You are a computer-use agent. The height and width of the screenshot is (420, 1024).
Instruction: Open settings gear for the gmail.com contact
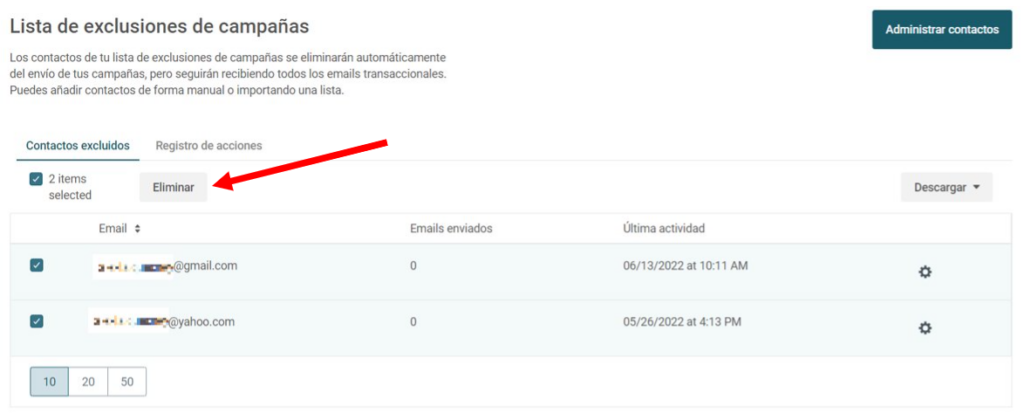click(925, 272)
